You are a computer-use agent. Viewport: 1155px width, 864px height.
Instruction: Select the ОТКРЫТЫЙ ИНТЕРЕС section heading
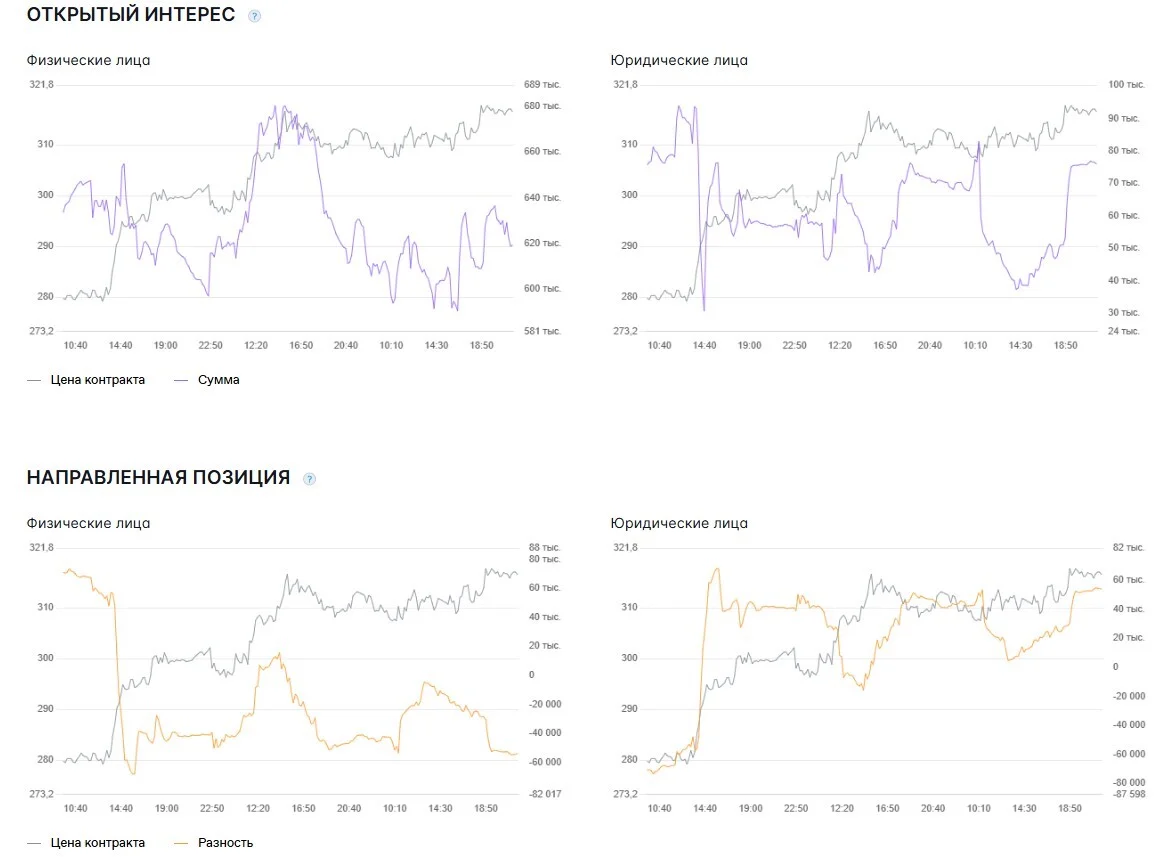(130, 15)
